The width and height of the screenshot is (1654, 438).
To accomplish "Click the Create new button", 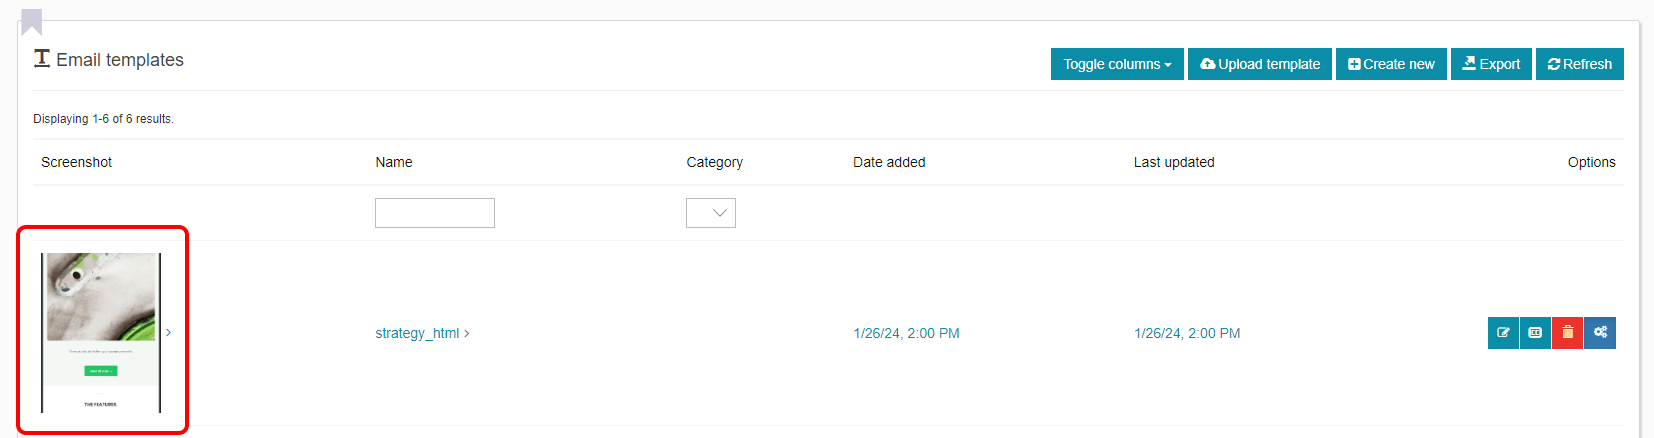I will coord(1390,64).
